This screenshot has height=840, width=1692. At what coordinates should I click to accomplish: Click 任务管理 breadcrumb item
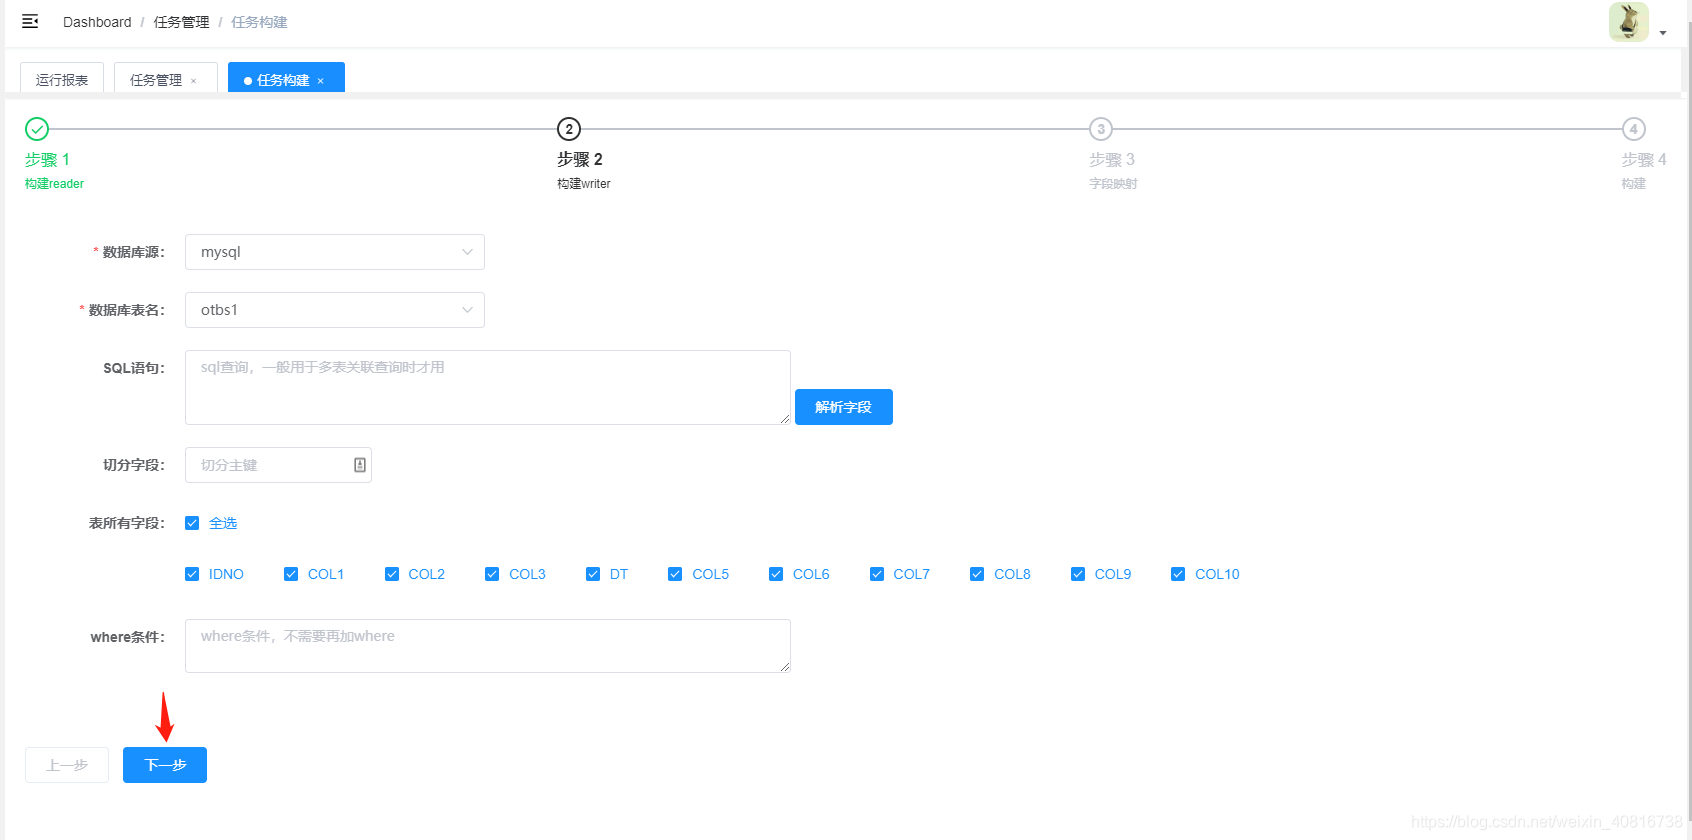click(181, 22)
